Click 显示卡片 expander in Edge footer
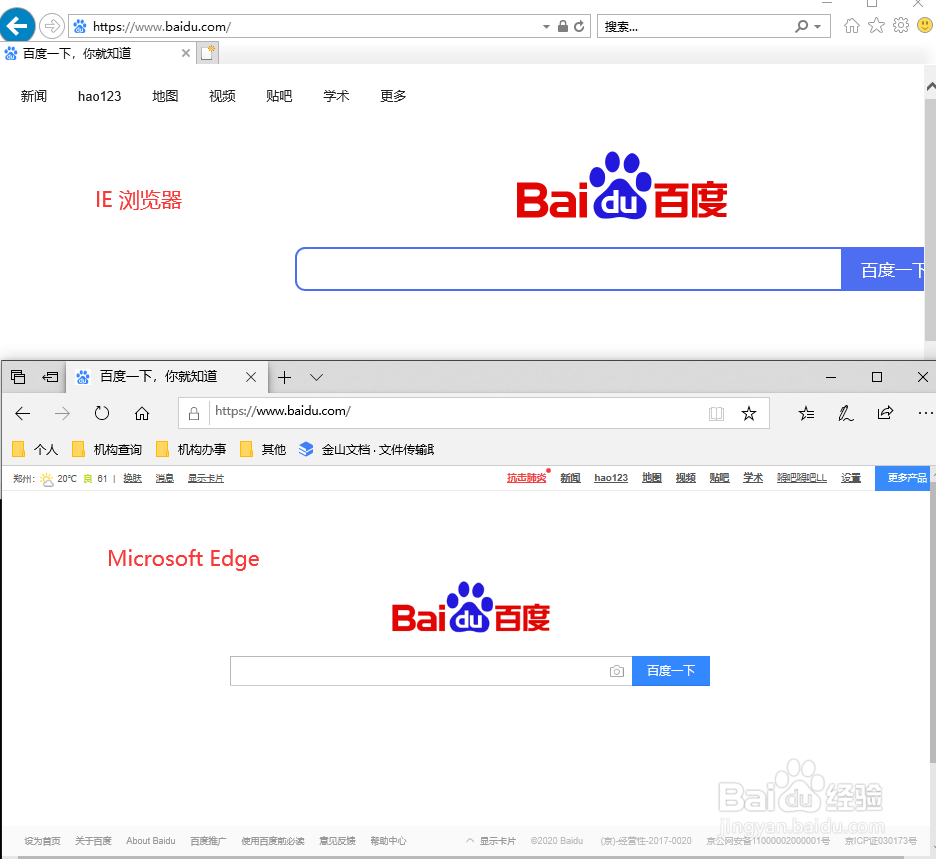The width and height of the screenshot is (936, 859). pyautogui.click(x=491, y=840)
